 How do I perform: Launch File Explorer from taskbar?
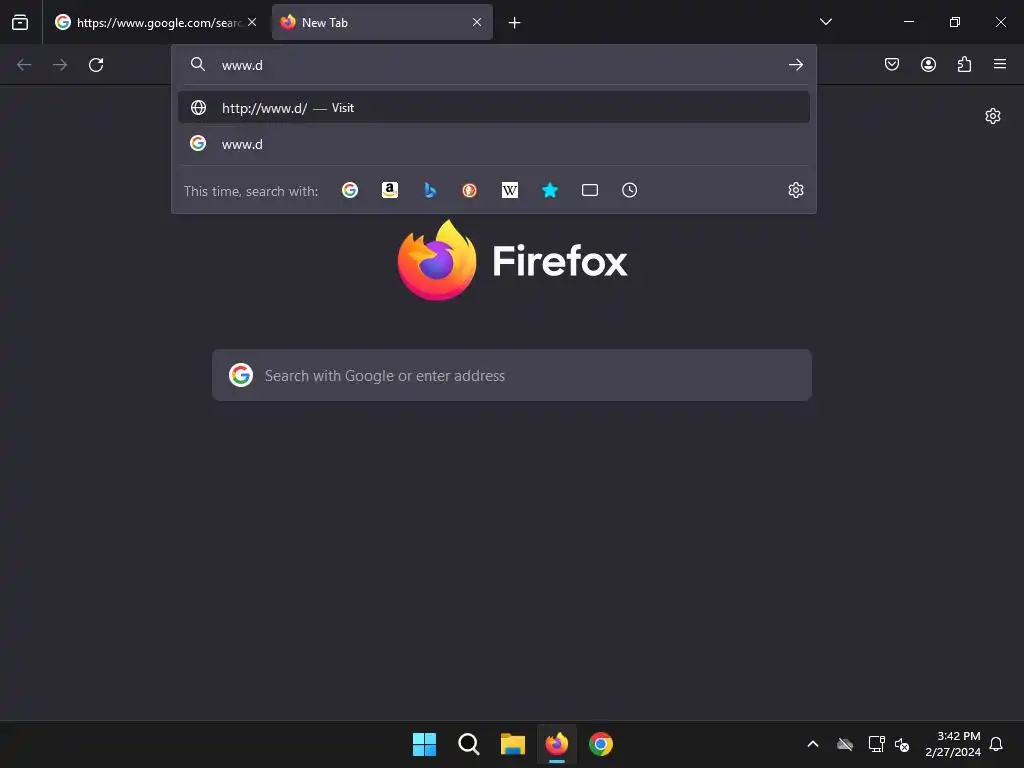(513, 744)
